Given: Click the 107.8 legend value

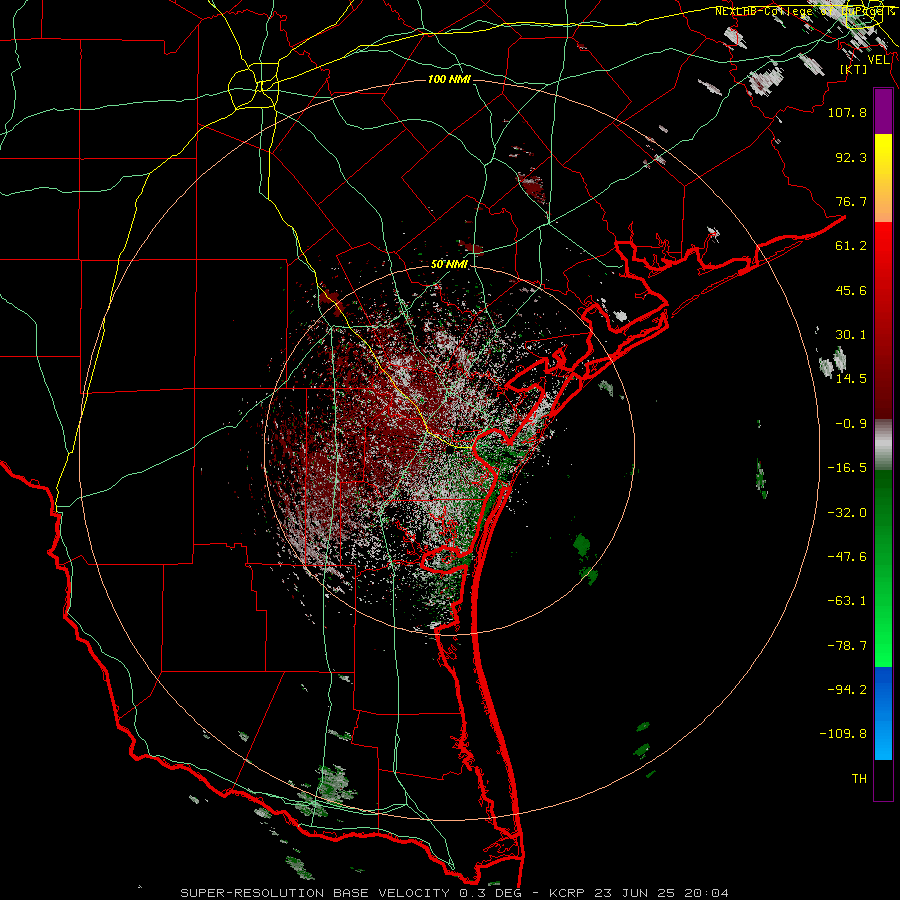Looking at the screenshot, I should click(x=847, y=112).
